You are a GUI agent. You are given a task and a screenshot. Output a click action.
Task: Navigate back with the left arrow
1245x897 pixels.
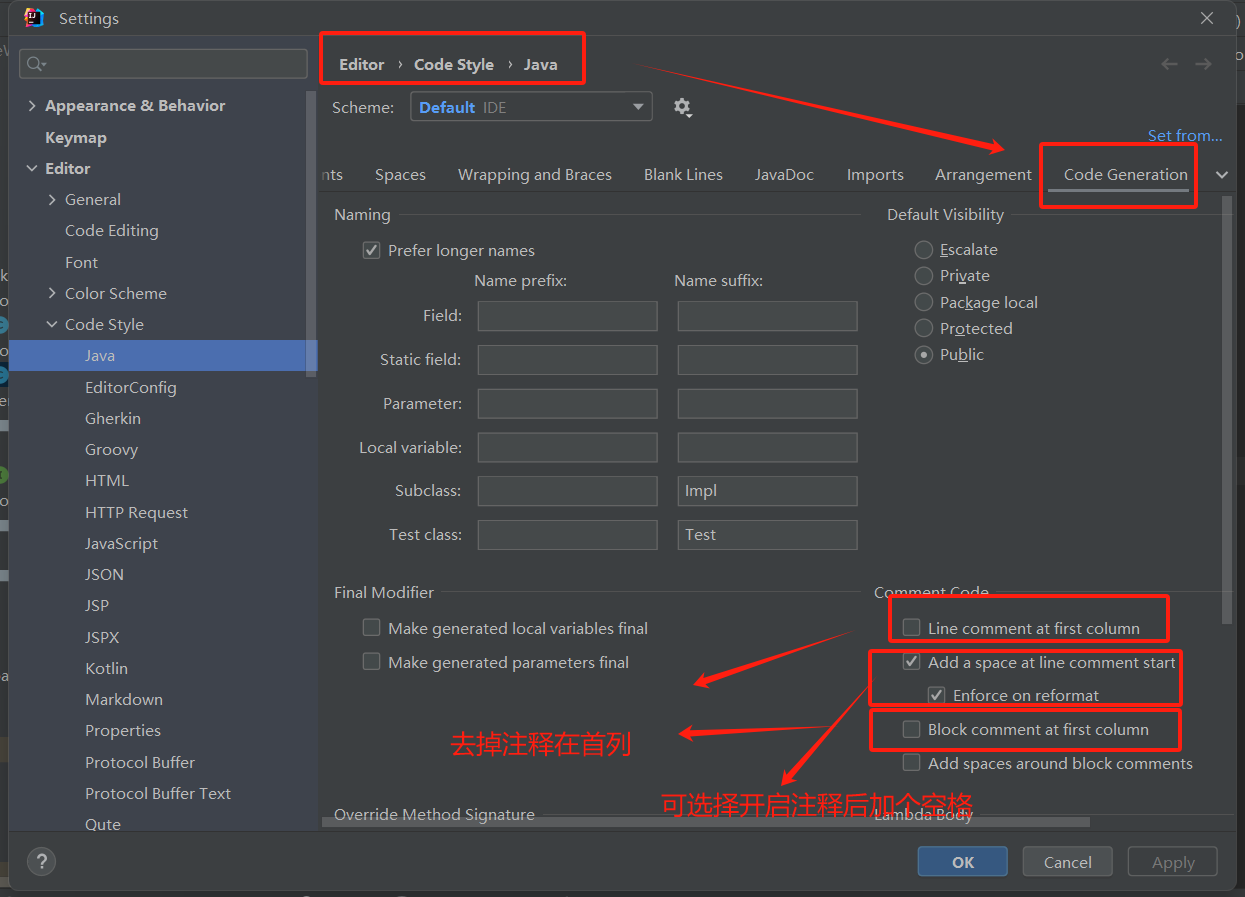click(x=1169, y=64)
